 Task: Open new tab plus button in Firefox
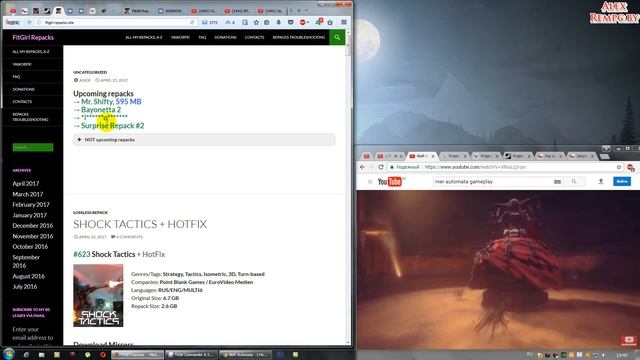[x=299, y=11]
